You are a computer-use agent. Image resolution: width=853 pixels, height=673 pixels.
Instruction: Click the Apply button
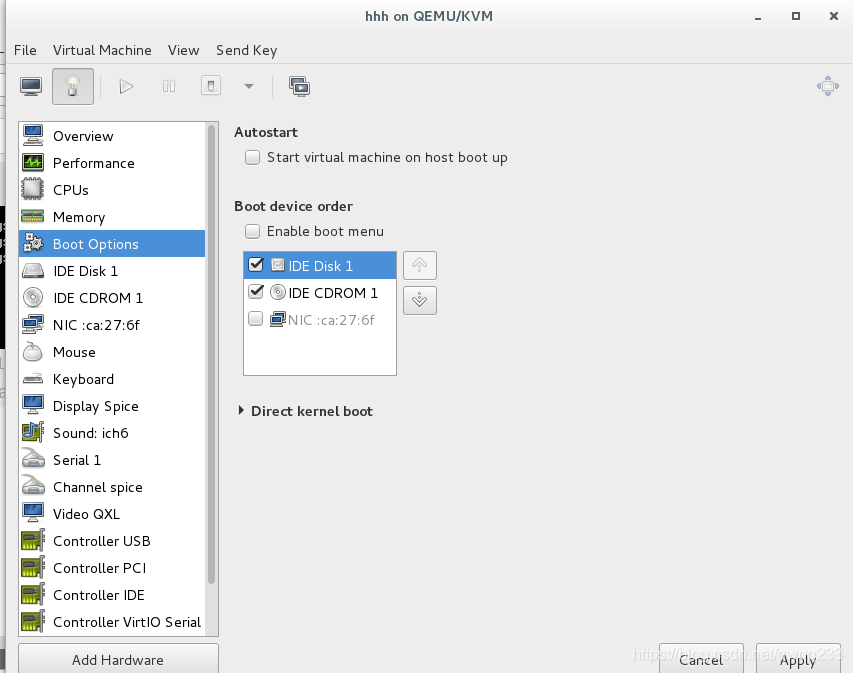[798, 659]
